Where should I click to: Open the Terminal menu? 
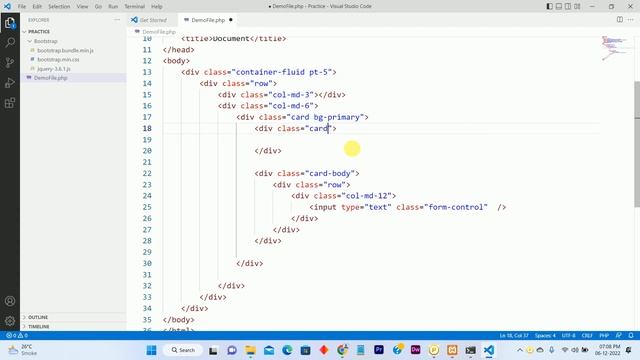click(135, 7)
